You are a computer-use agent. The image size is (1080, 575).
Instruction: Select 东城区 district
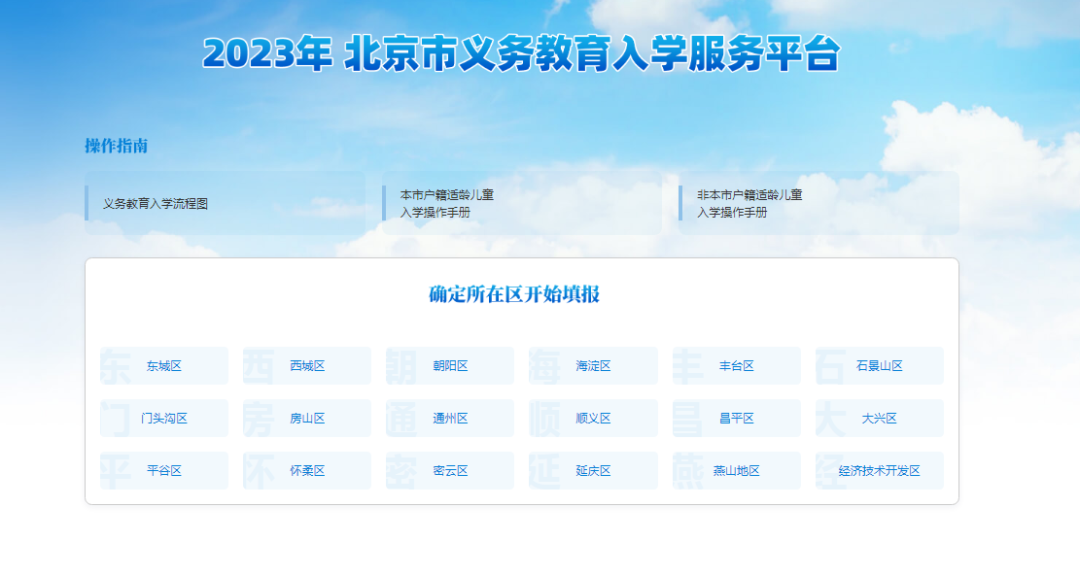pos(164,366)
